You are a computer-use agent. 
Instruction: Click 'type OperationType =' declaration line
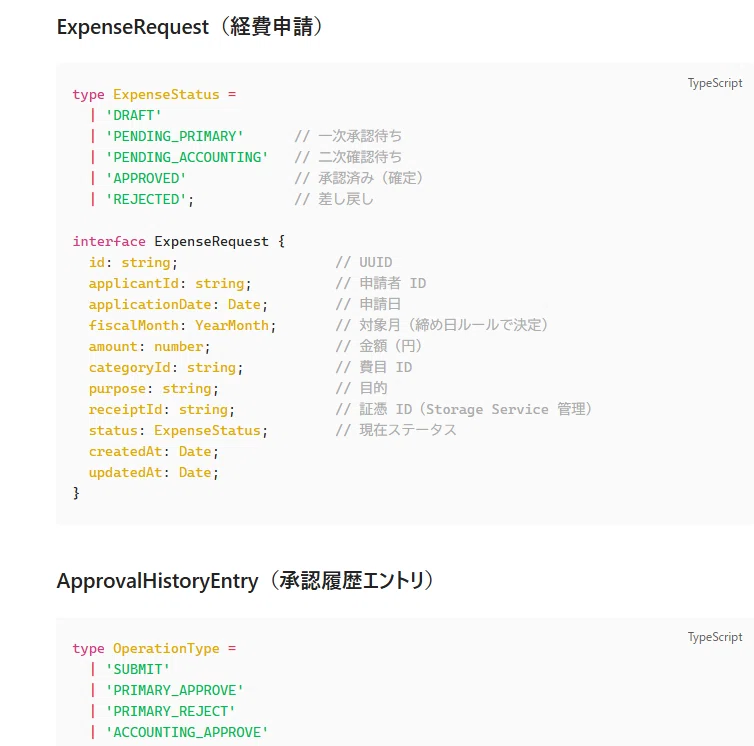(x=154, y=648)
